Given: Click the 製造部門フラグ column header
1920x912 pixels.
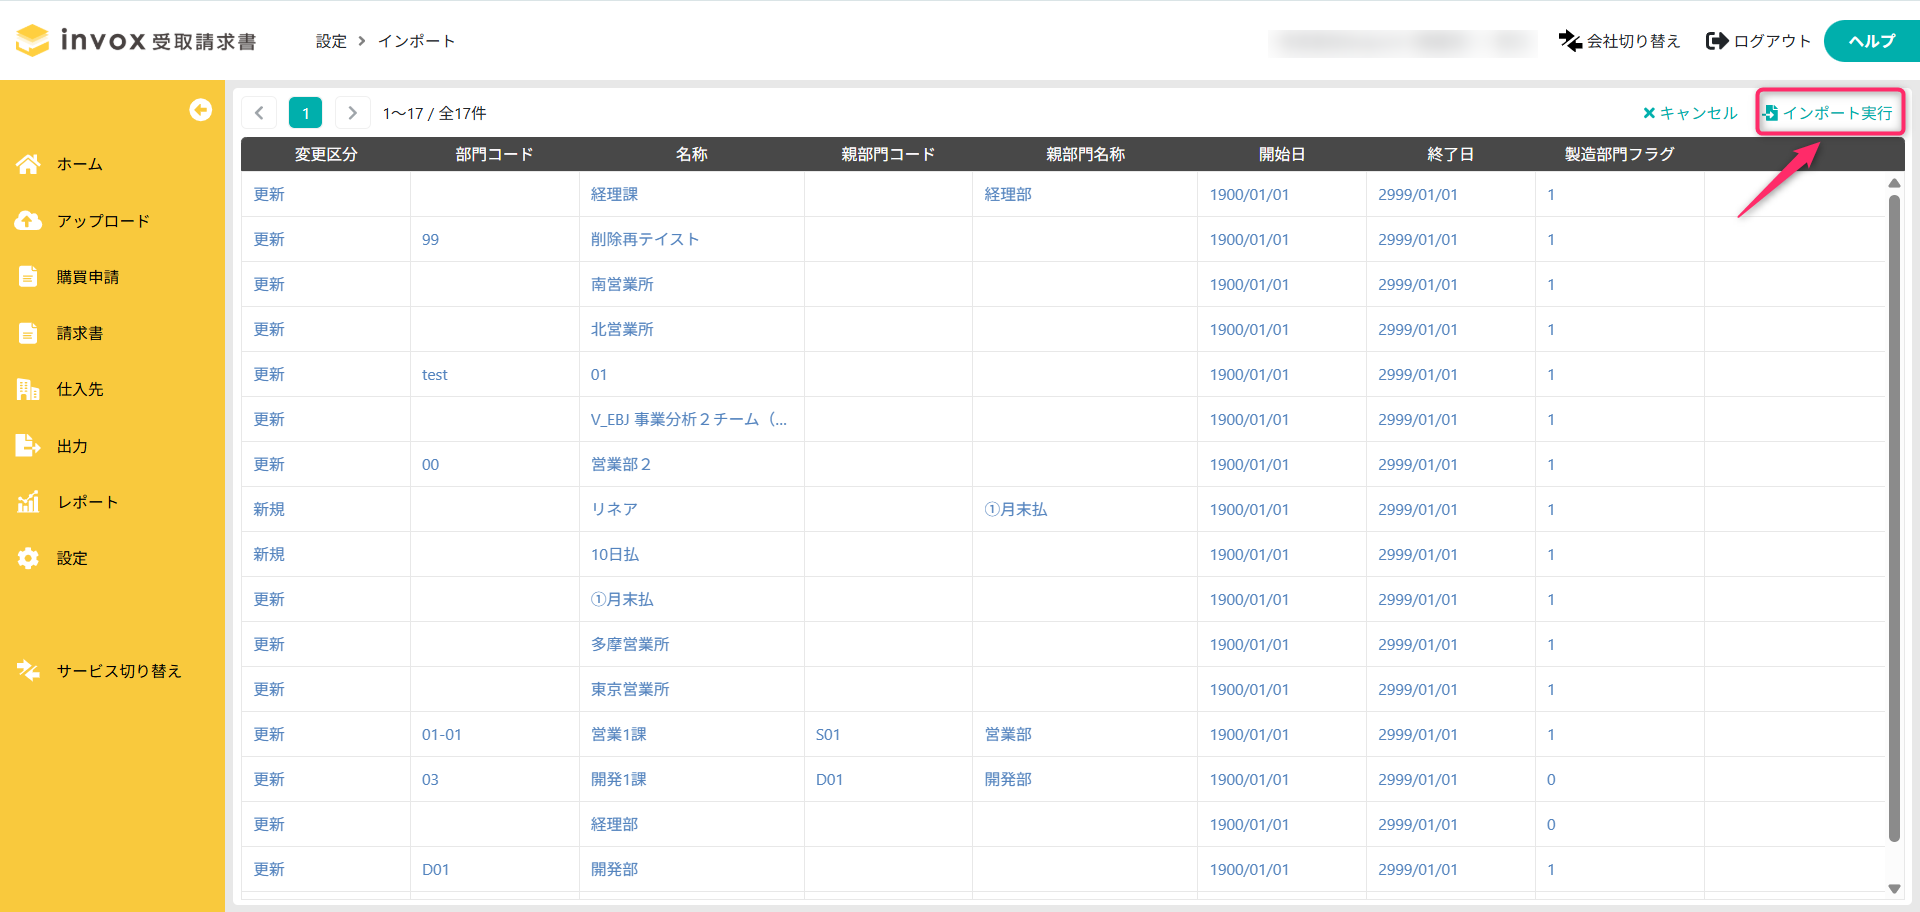Looking at the screenshot, I should tap(1620, 154).
